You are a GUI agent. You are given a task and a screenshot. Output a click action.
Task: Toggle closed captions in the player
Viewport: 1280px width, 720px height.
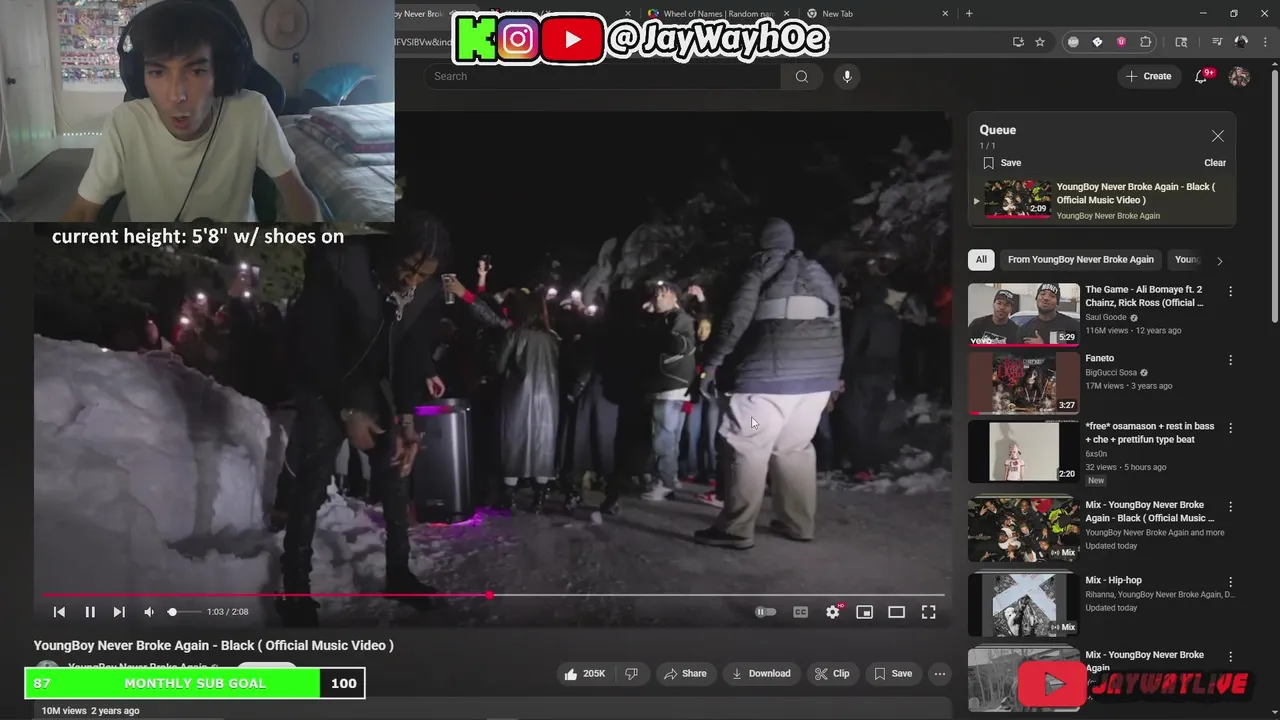point(800,612)
